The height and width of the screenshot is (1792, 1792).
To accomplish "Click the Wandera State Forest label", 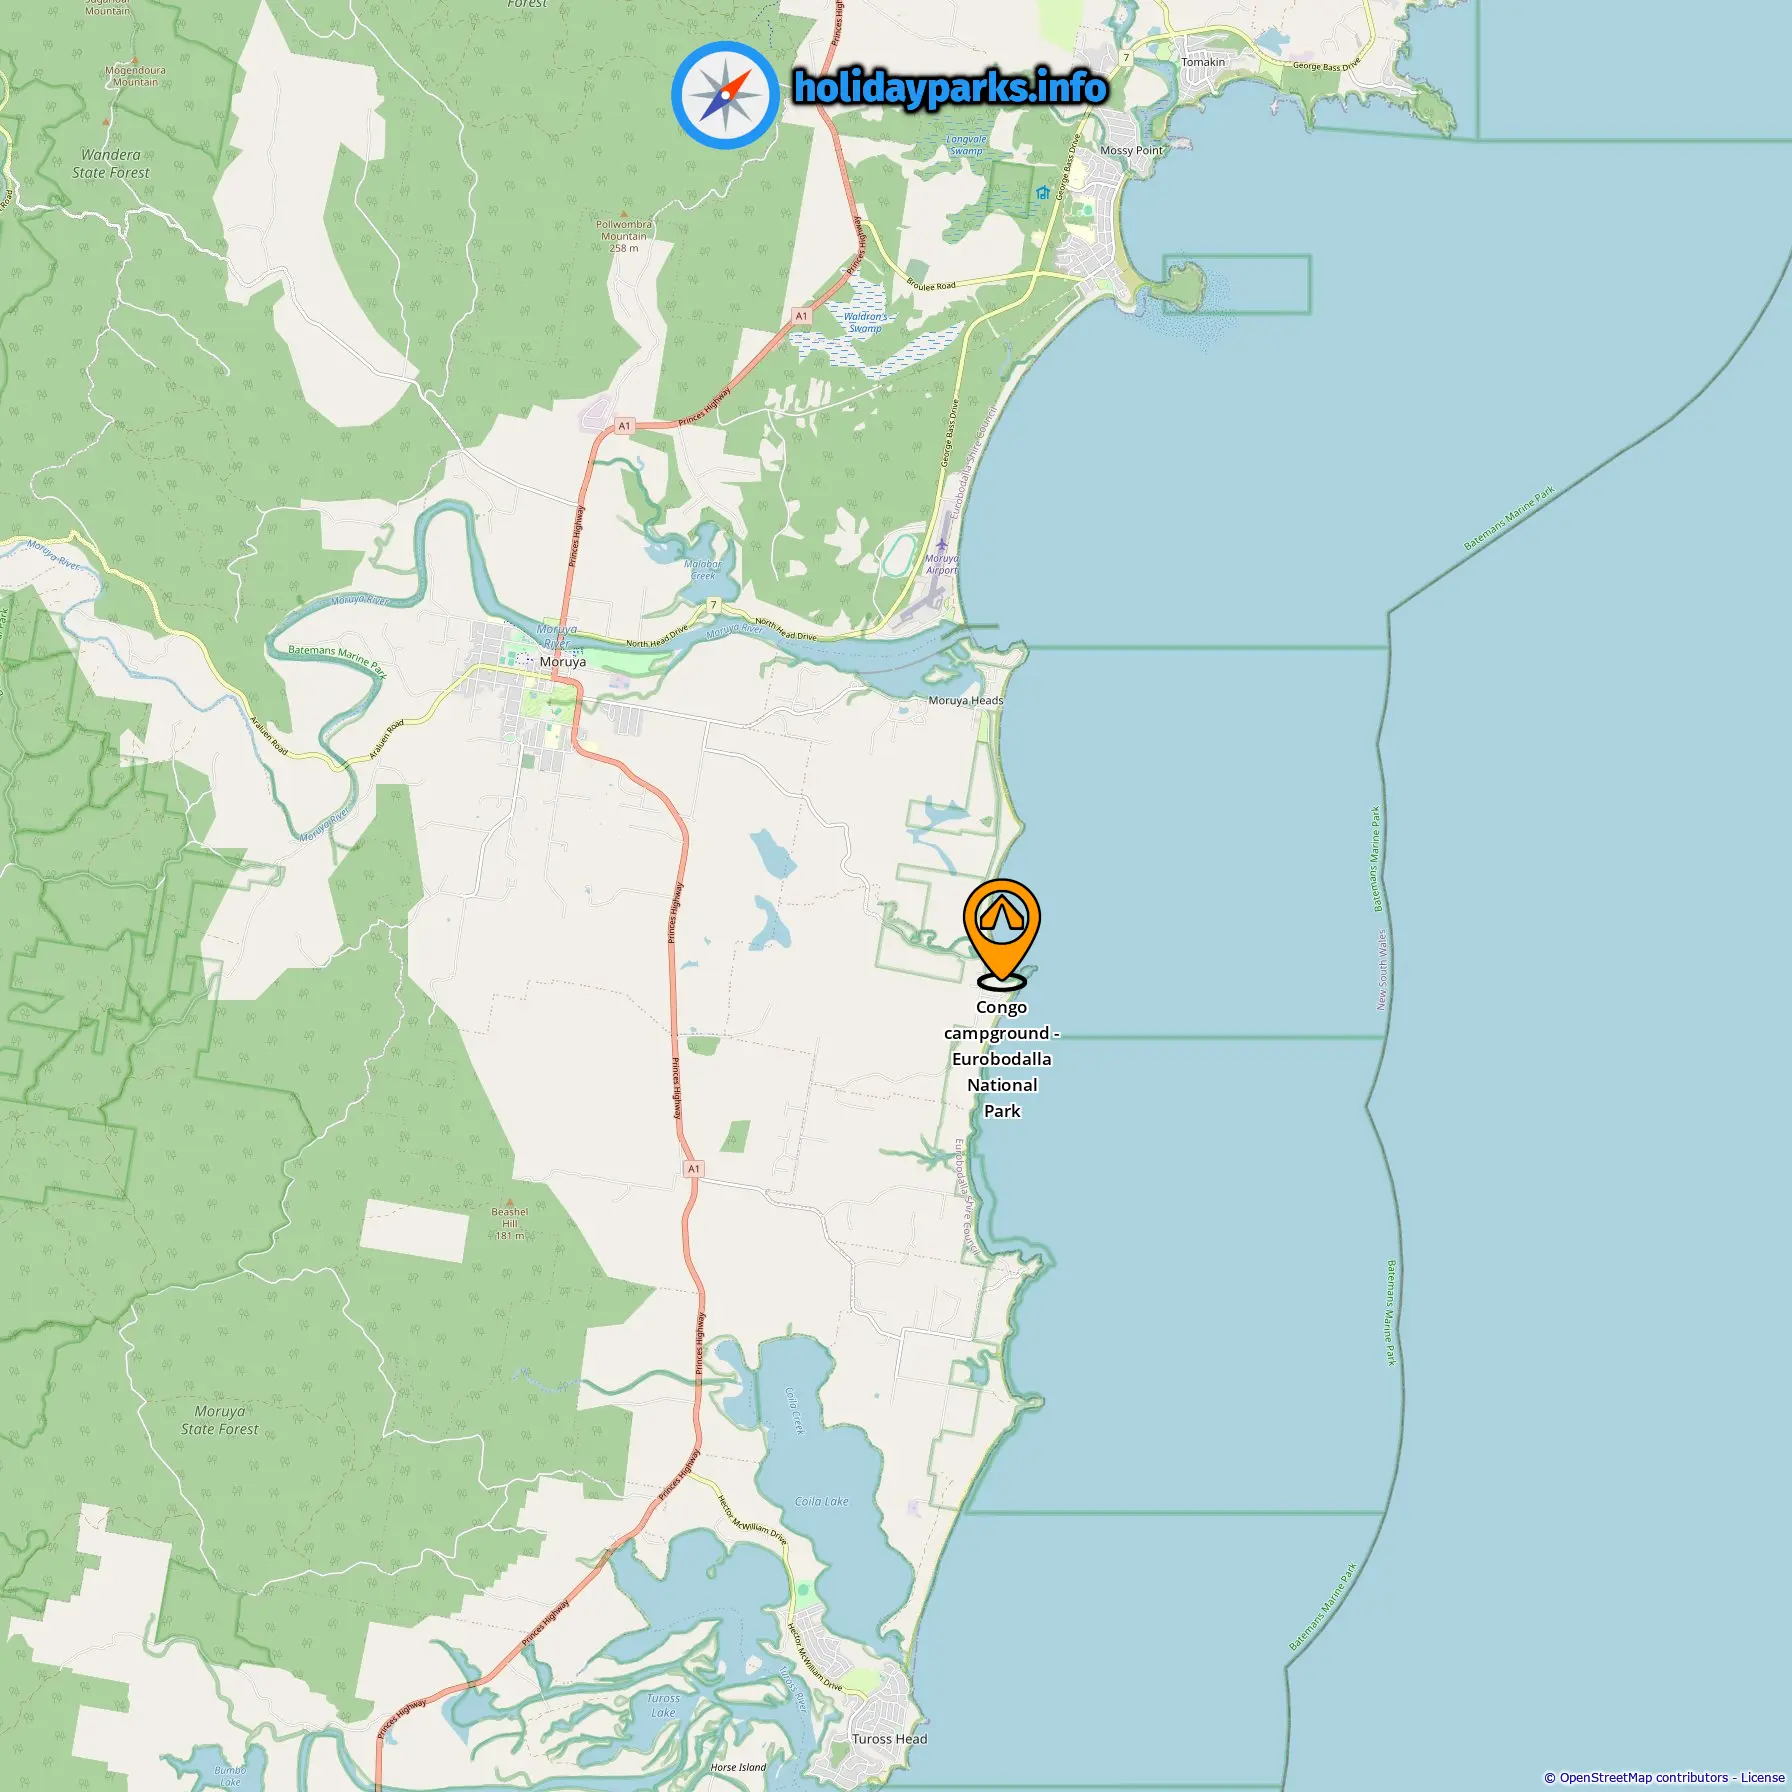I will point(110,163).
